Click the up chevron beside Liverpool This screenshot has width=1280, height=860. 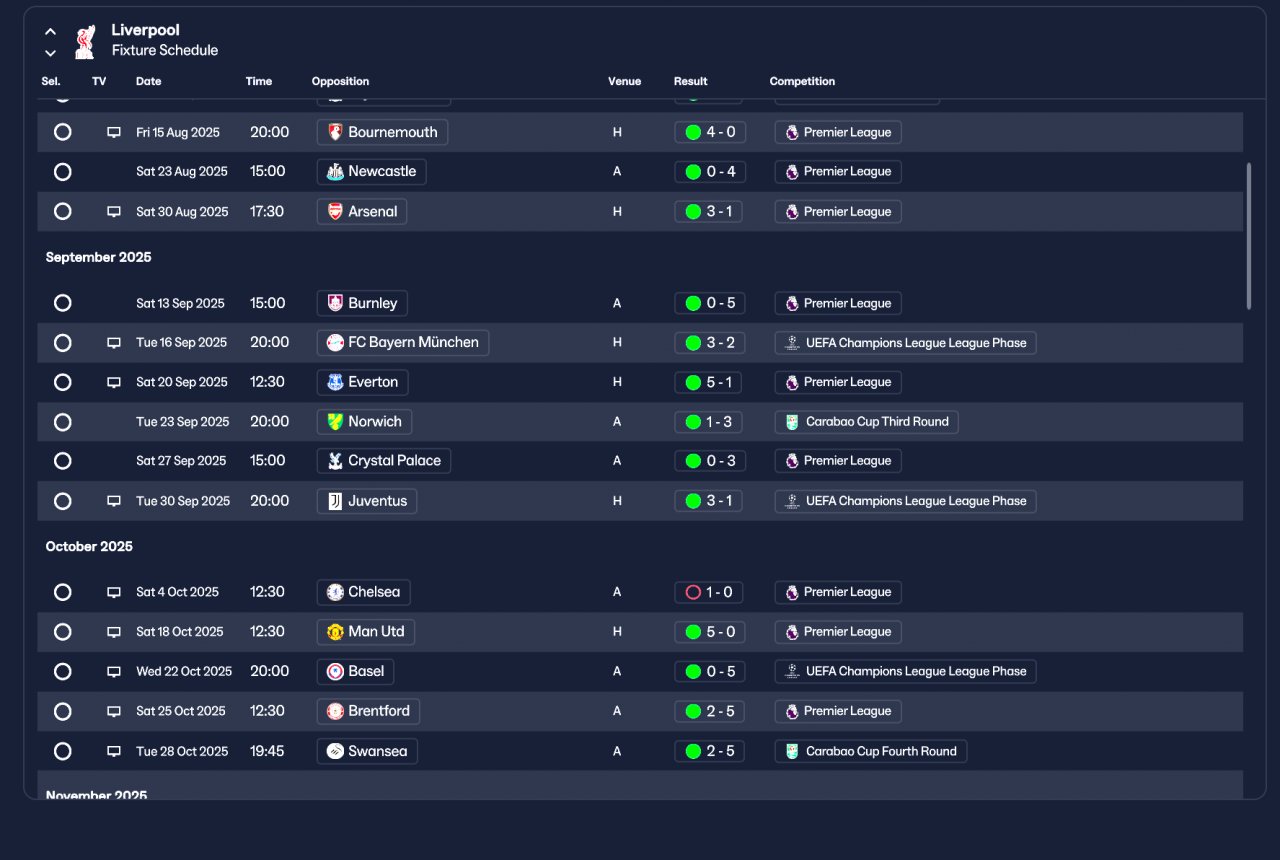point(50,31)
